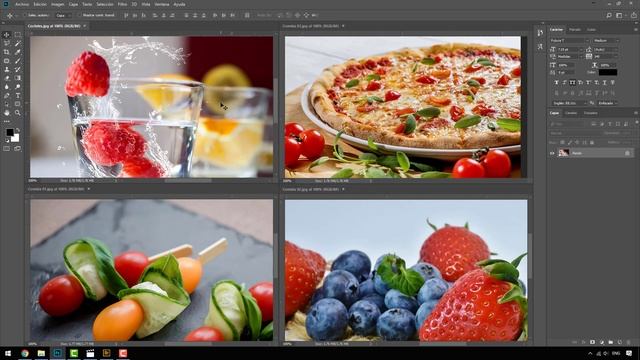Open the font size dropdown
Viewport: 640px width, 360px height.
click(x=570, y=49)
